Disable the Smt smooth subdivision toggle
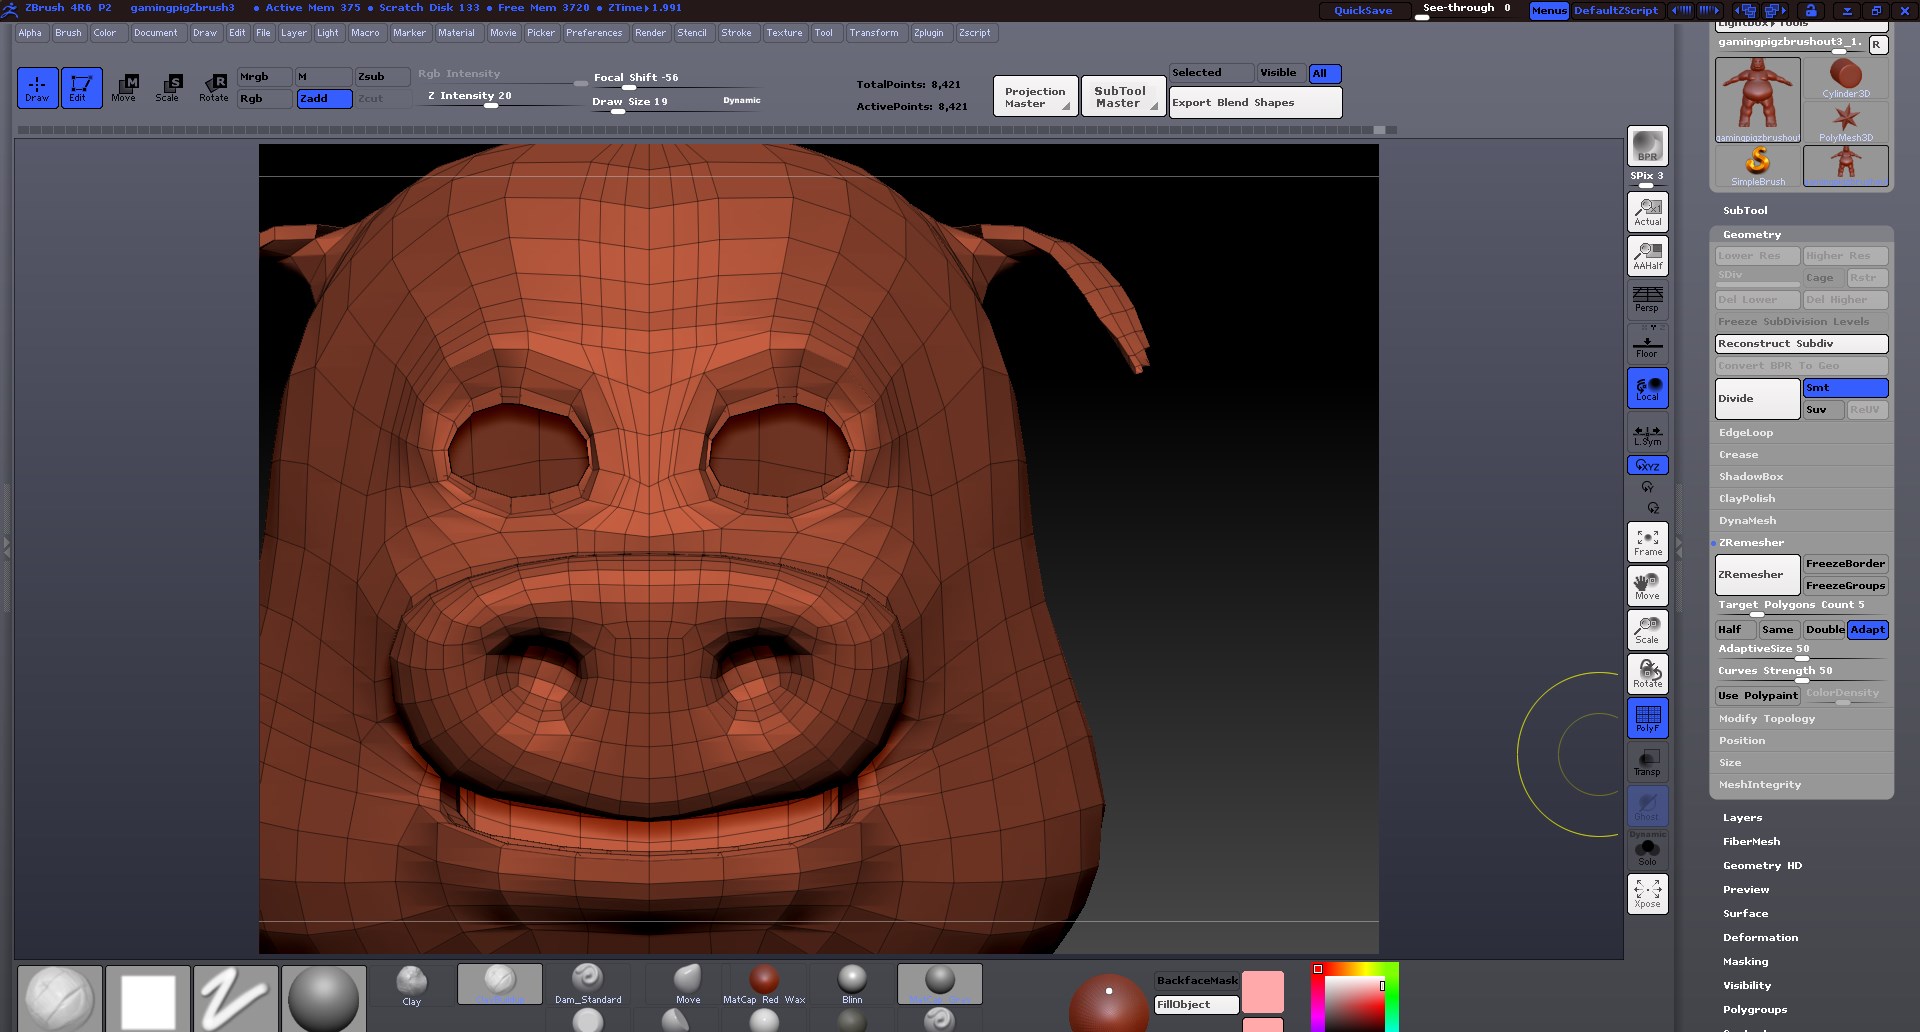 coord(1845,387)
